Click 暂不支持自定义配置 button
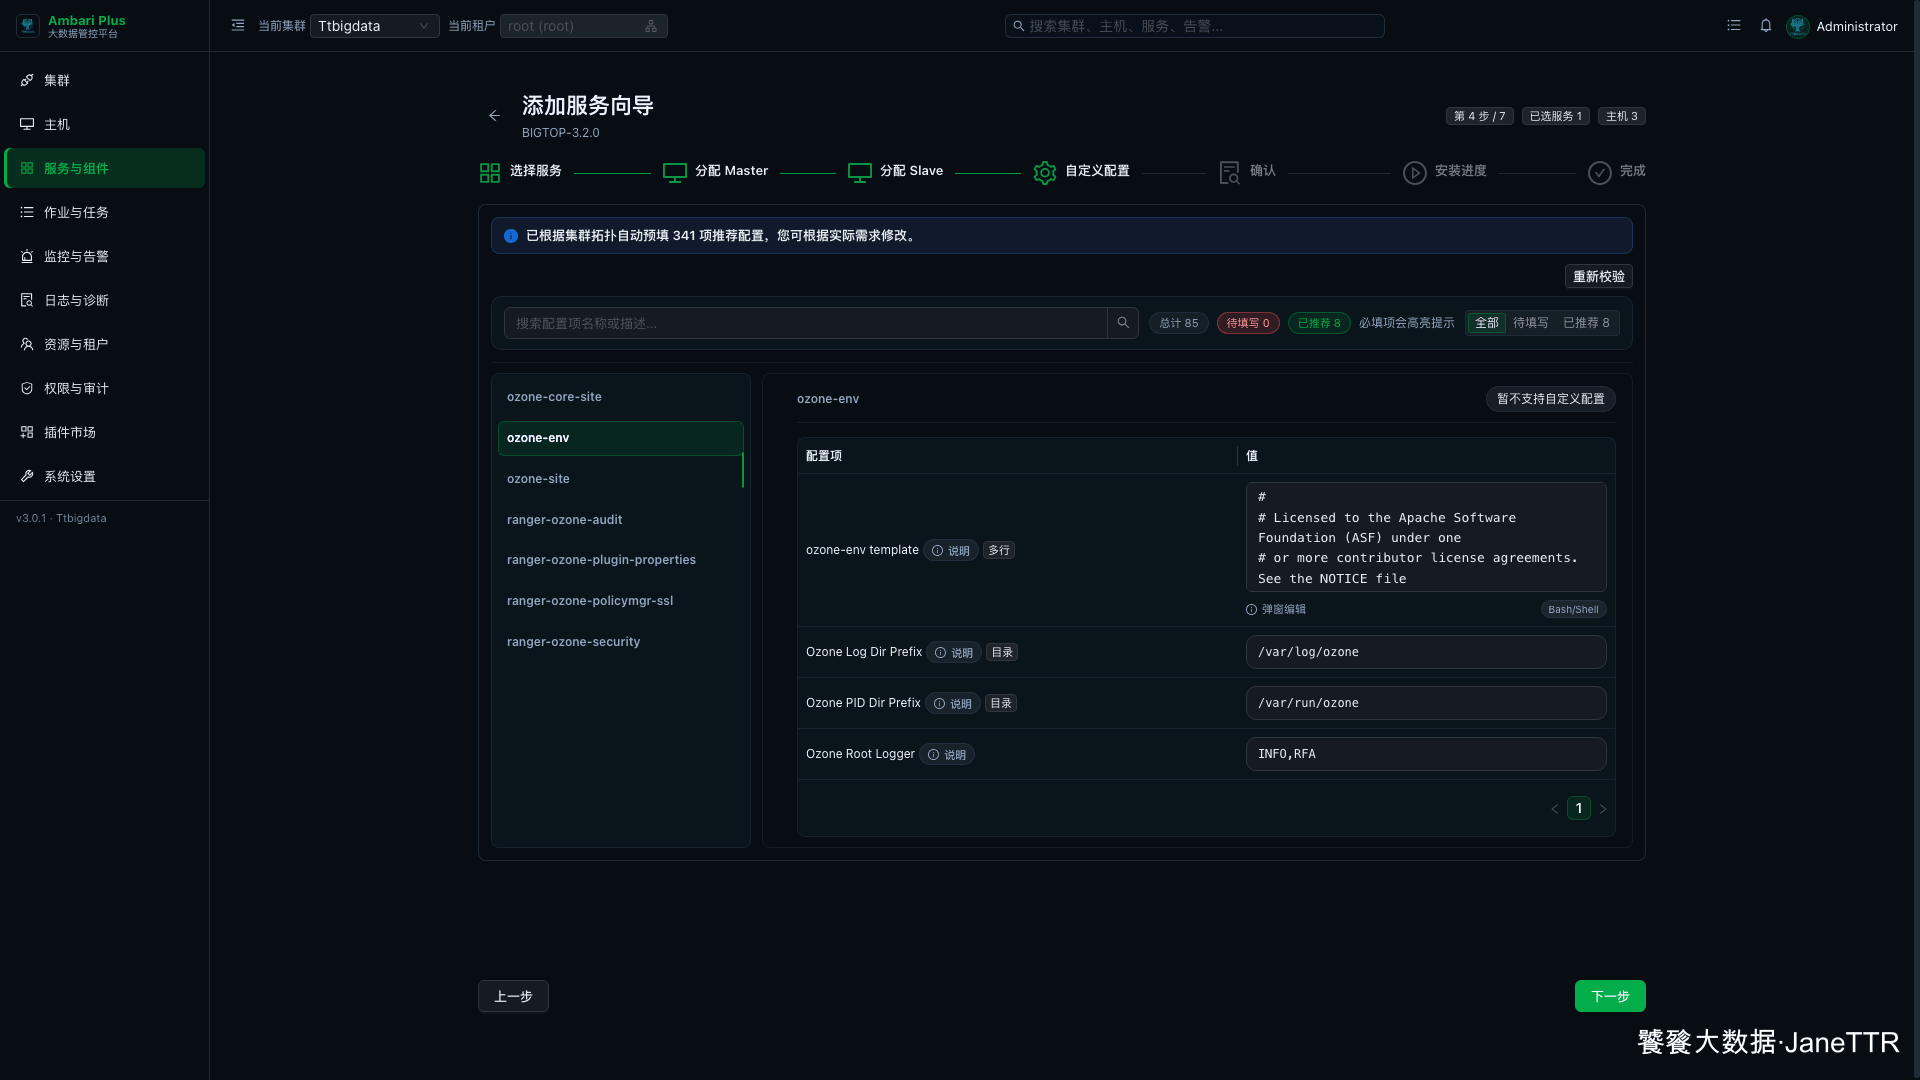Viewport: 1920px width, 1080px height. tap(1550, 399)
